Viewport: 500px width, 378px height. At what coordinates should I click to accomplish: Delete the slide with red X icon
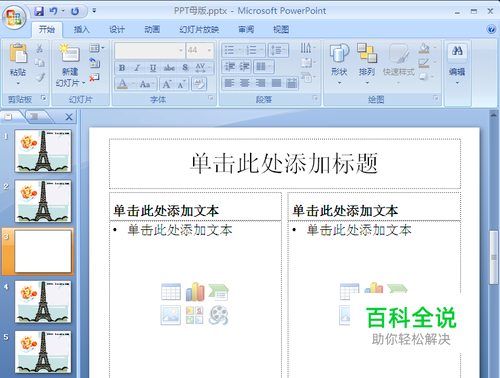94,77
